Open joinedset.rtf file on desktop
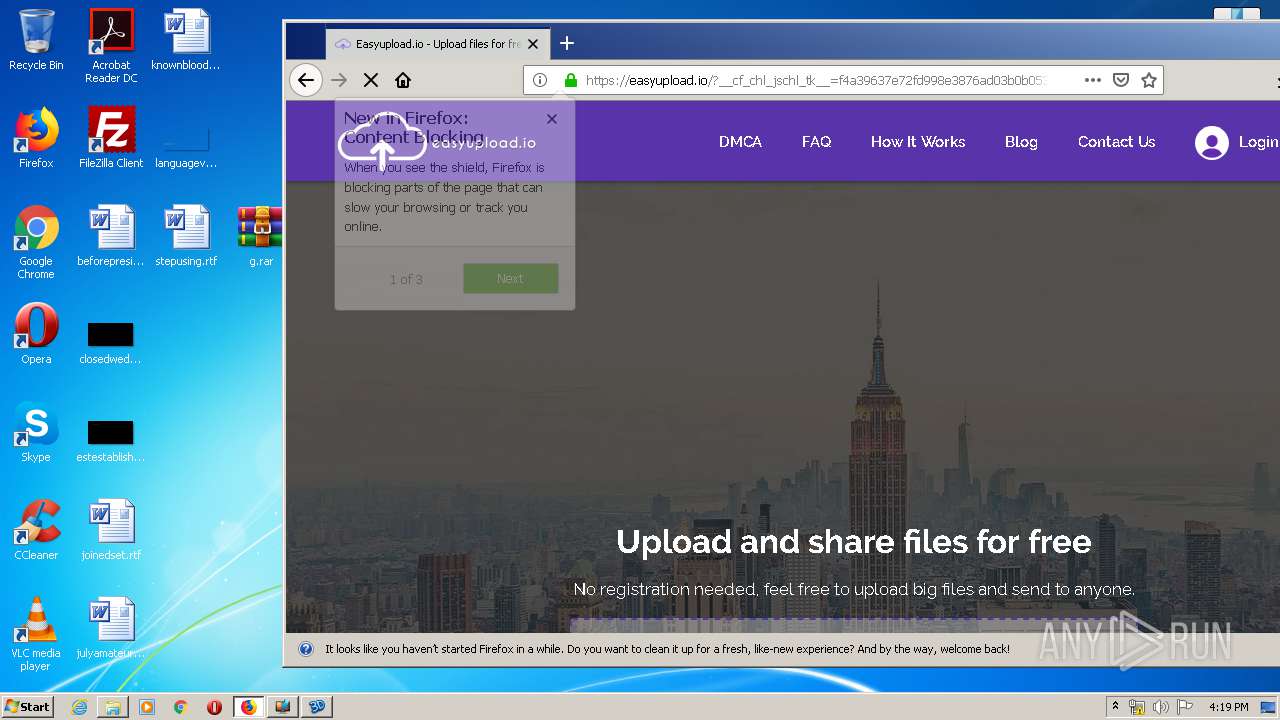This screenshot has width=1280, height=720. tap(111, 530)
